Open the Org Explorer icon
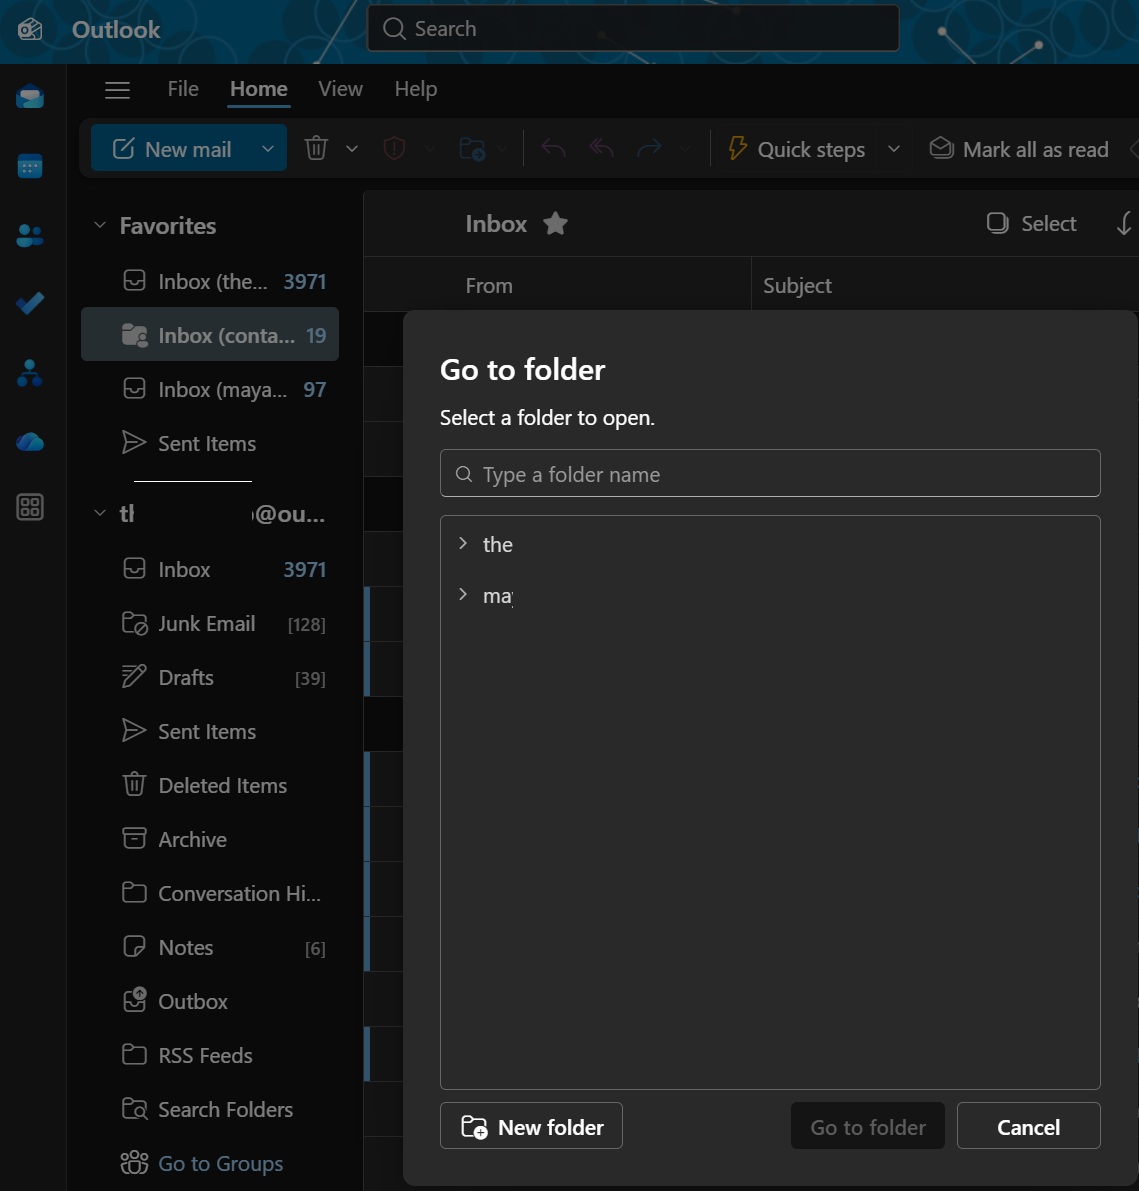The width and height of the screenshot is (1139, 1191). click(x=30, y=373)
